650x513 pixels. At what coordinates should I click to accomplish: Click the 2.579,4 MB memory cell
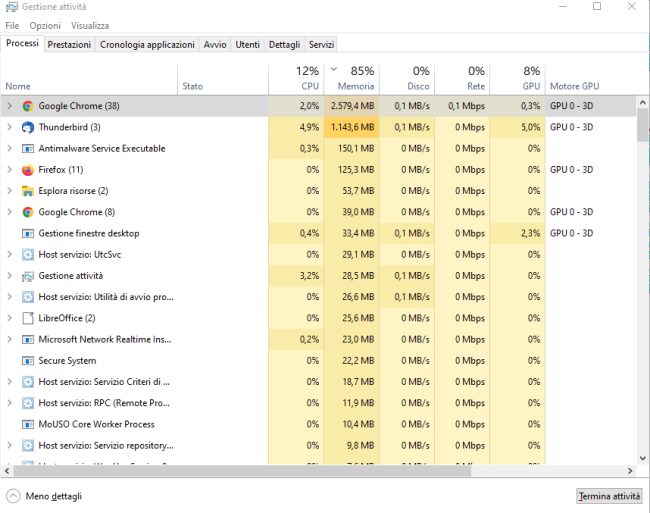352,106
